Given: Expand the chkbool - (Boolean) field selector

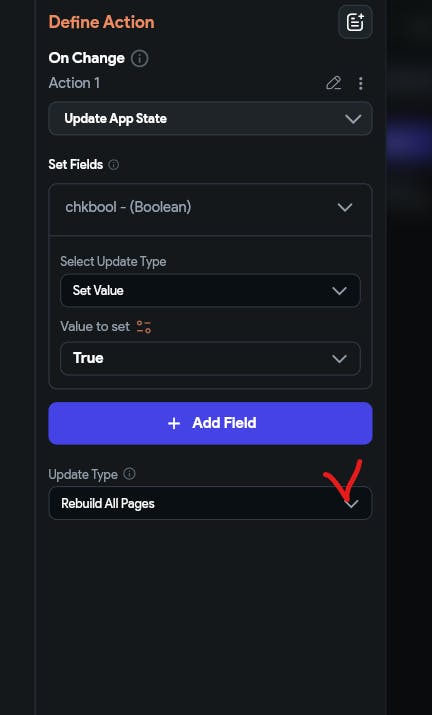Looking at the screenshot, I should point(210,207).
